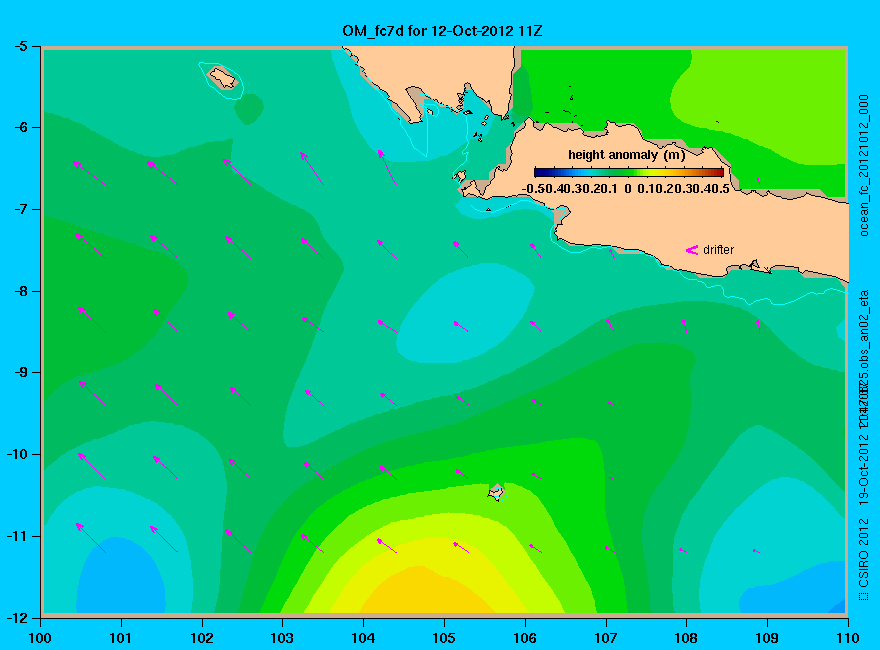Click the "drifter" legend label
The width and height of the screenshot is (880, 650).
(718, 250)
